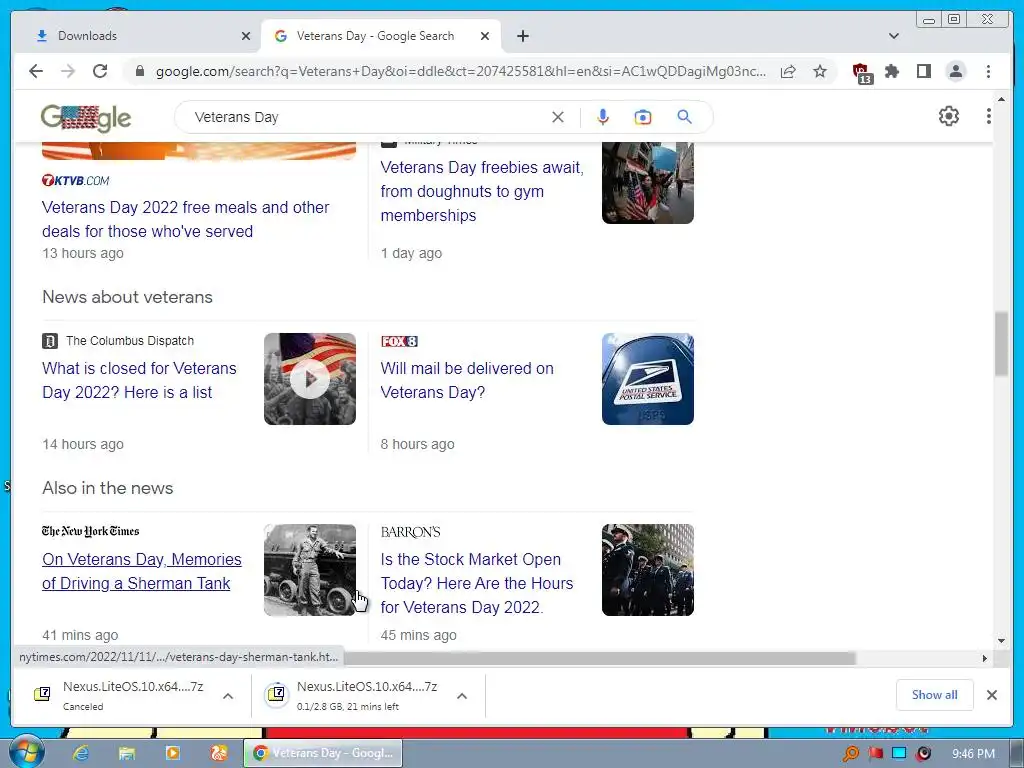Toggle the Chrome side panel

(x=923, y=71)
